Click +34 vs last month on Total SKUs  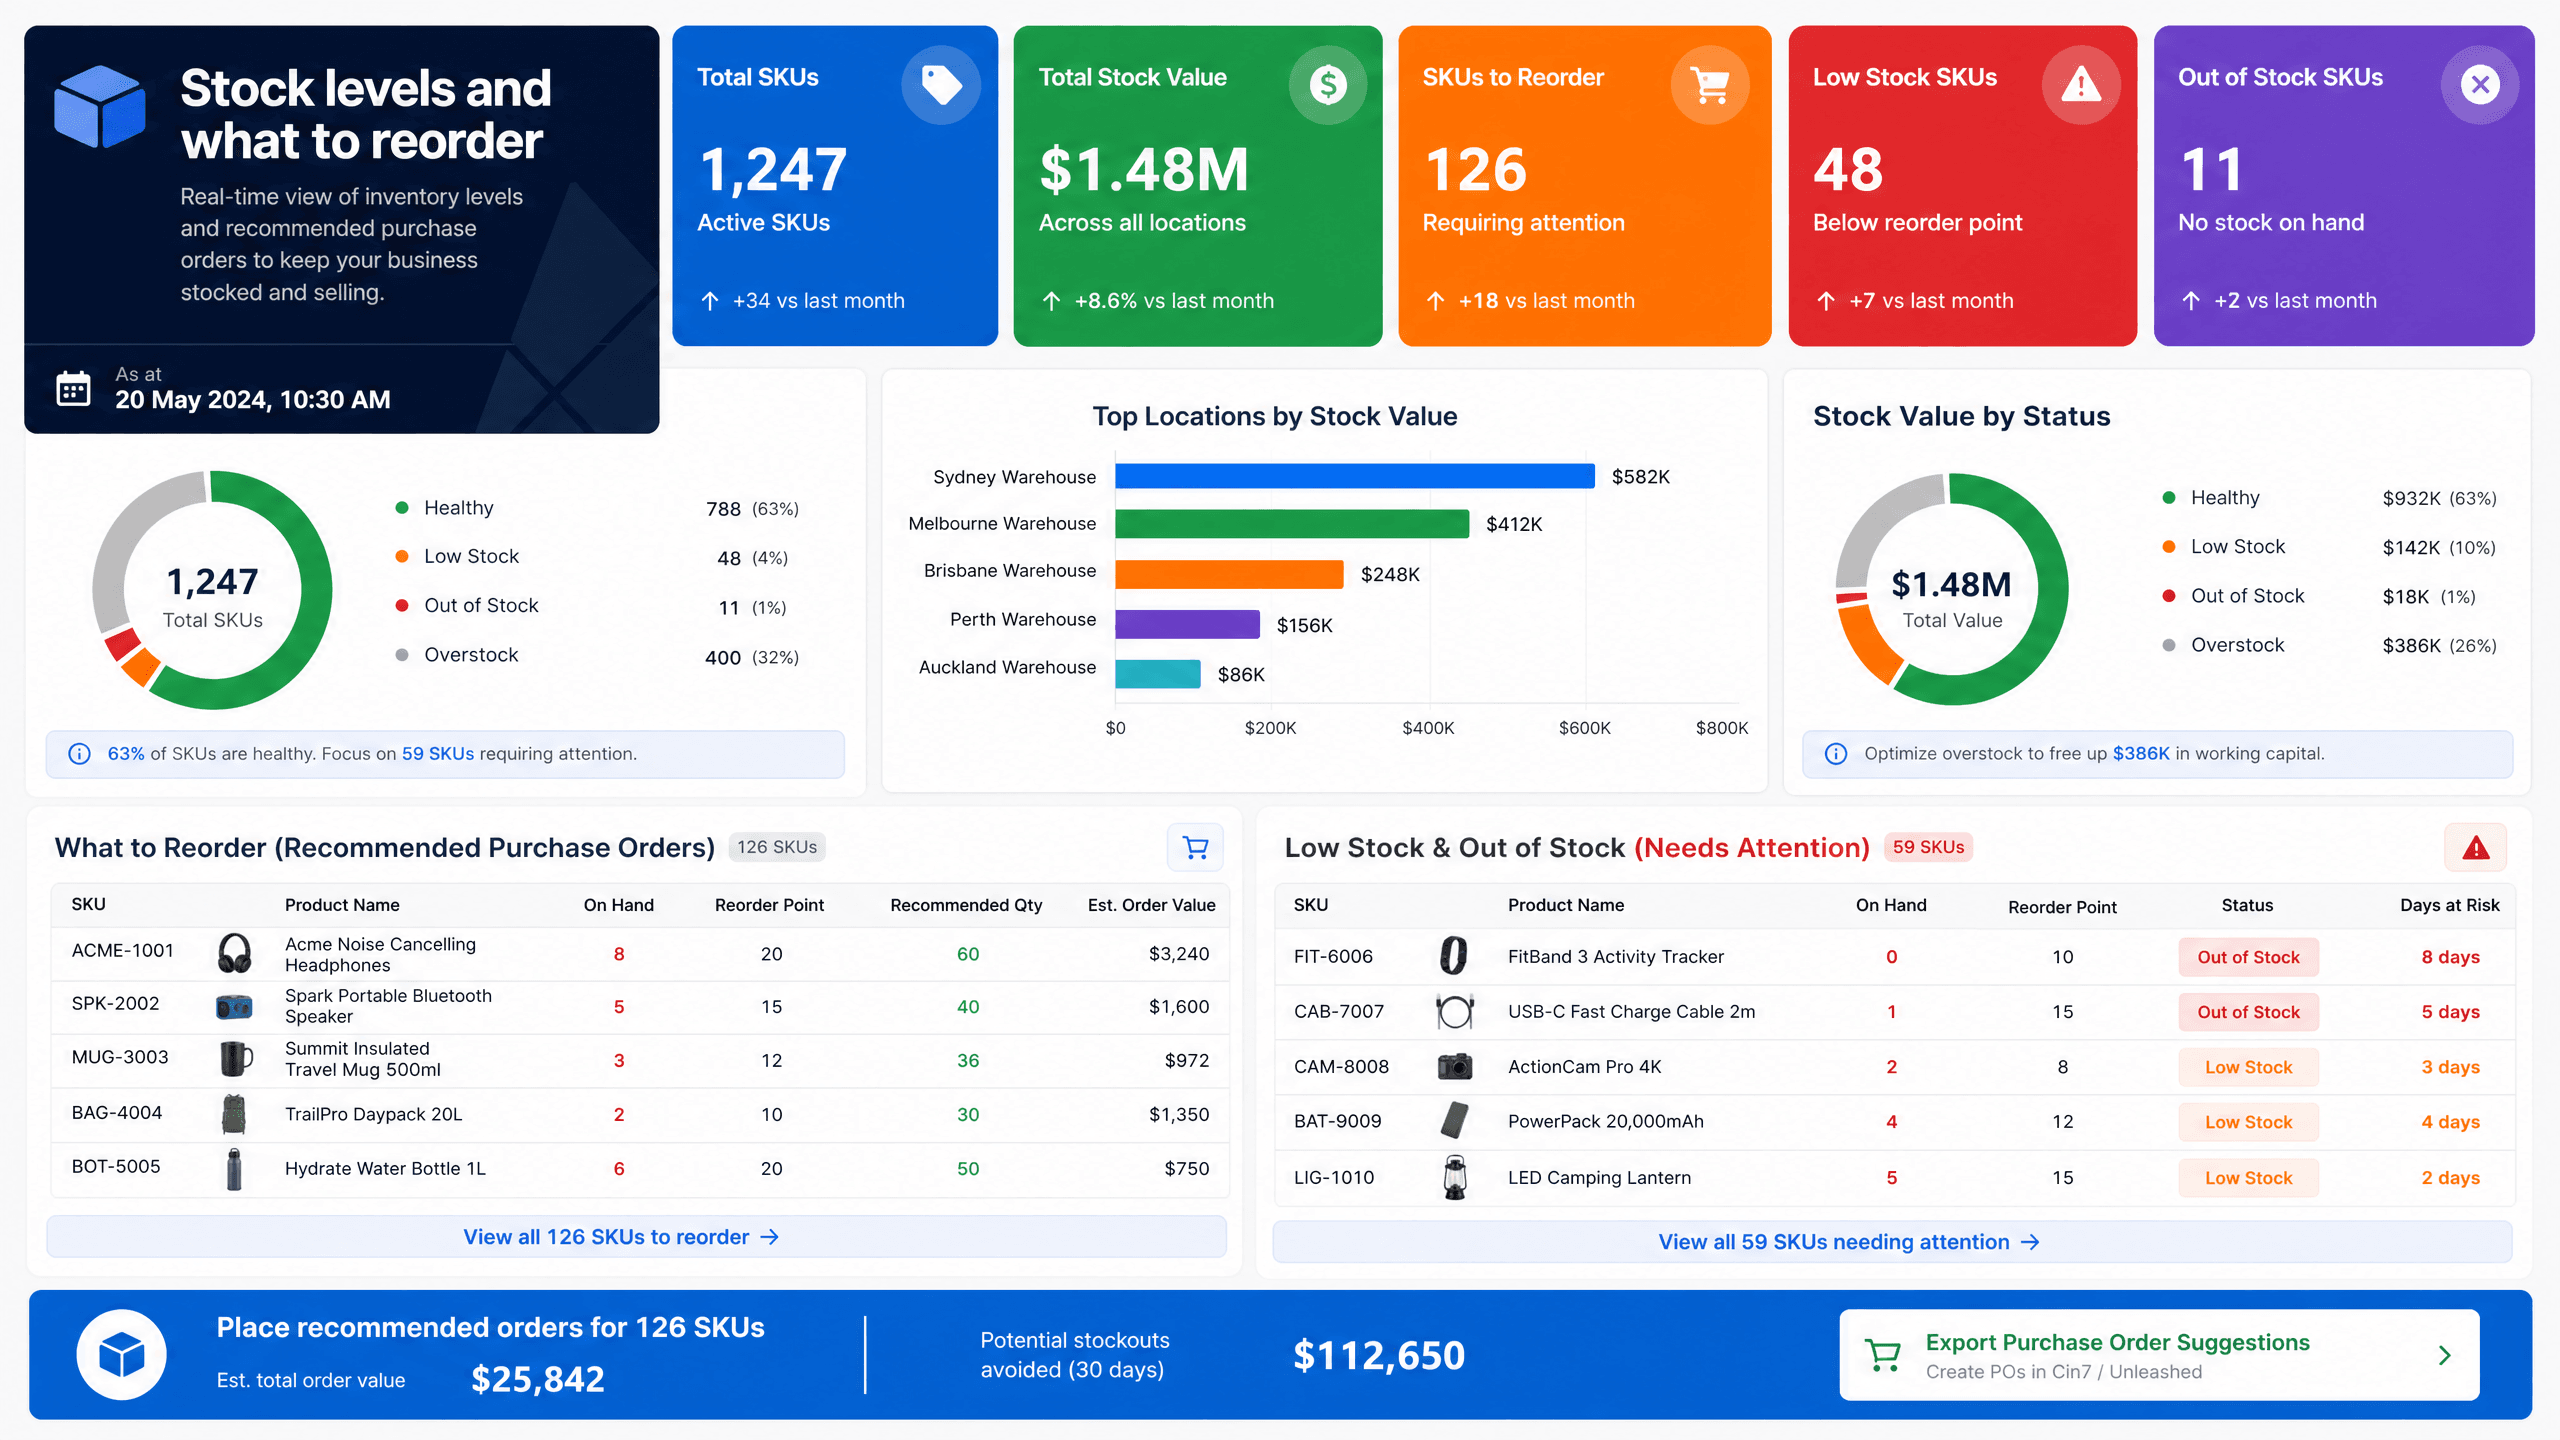[817, 301]
